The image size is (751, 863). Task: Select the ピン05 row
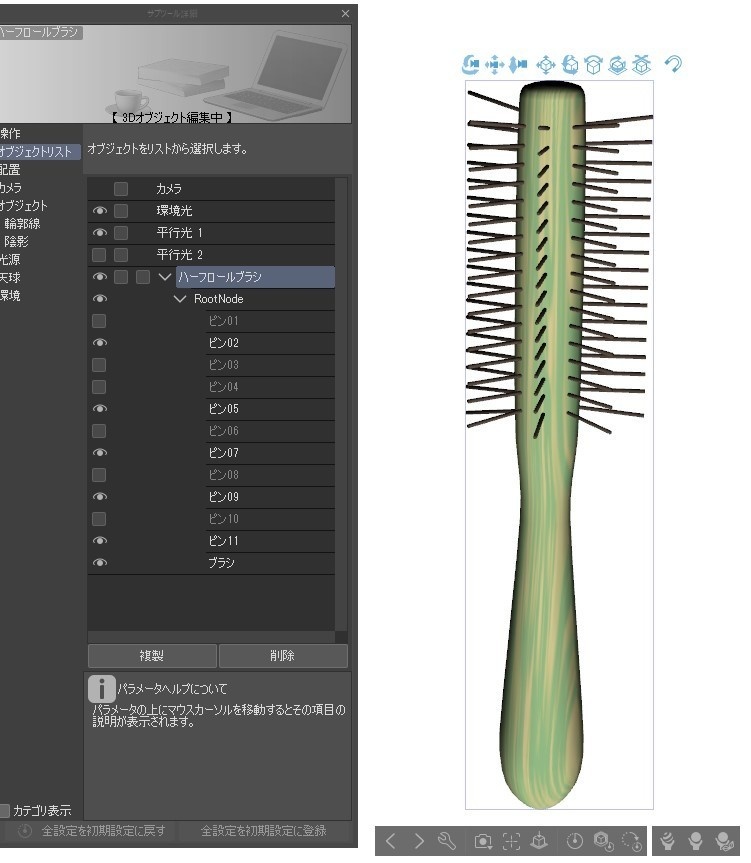pos(270,409)
